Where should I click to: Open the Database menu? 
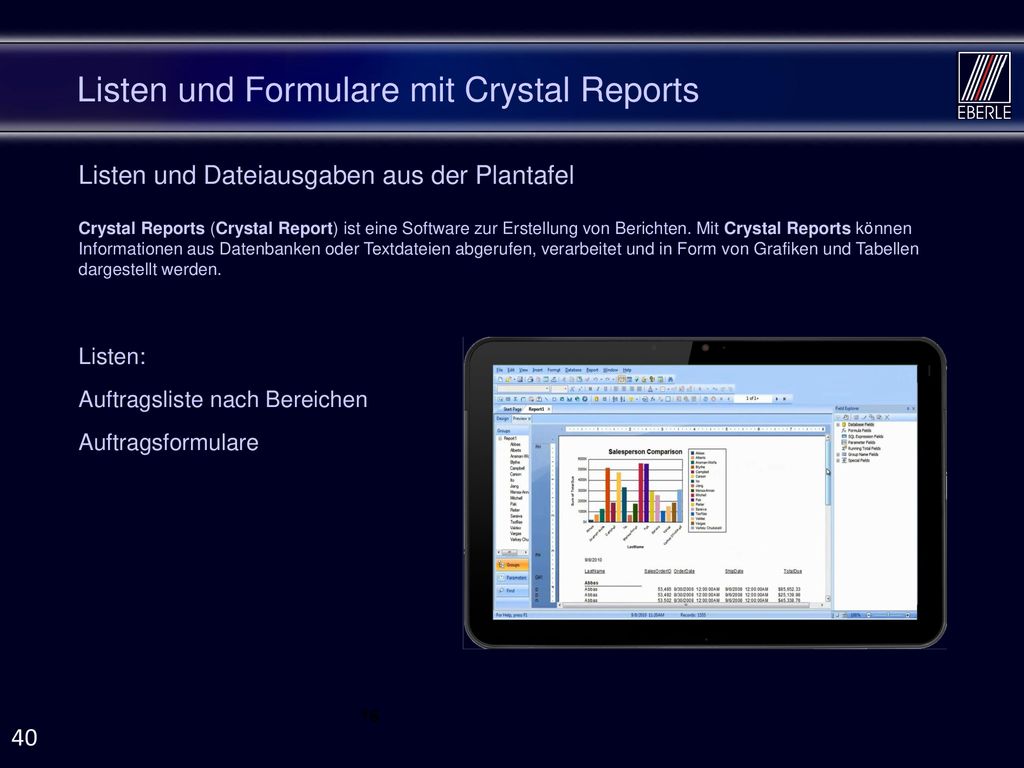(x=573, y=370)
